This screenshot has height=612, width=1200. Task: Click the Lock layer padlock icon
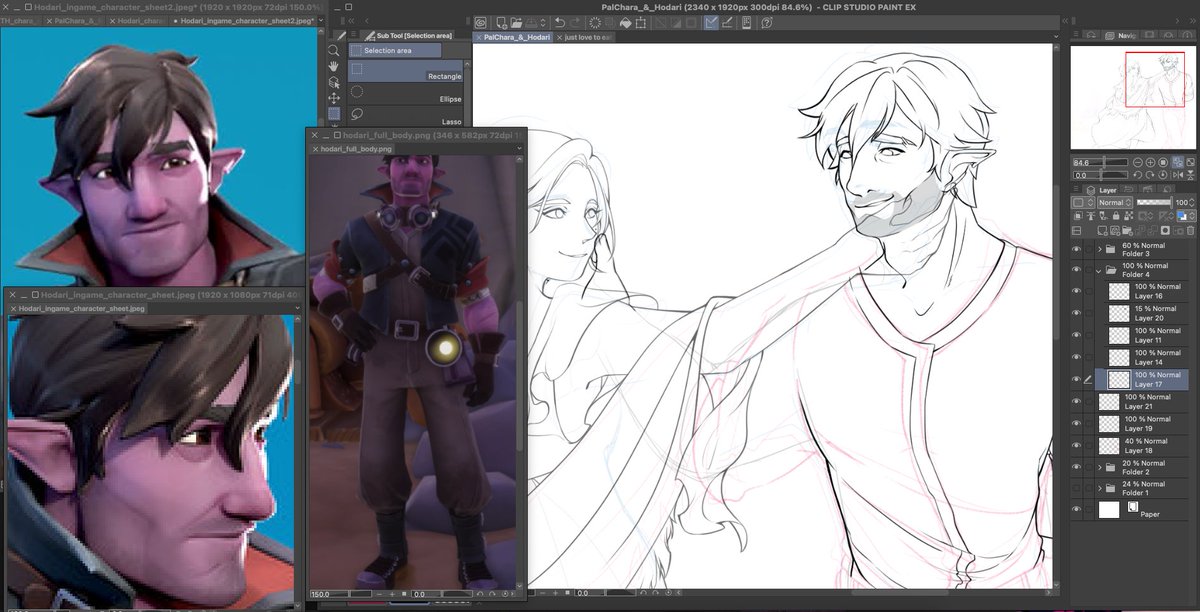pos(1116,215)
